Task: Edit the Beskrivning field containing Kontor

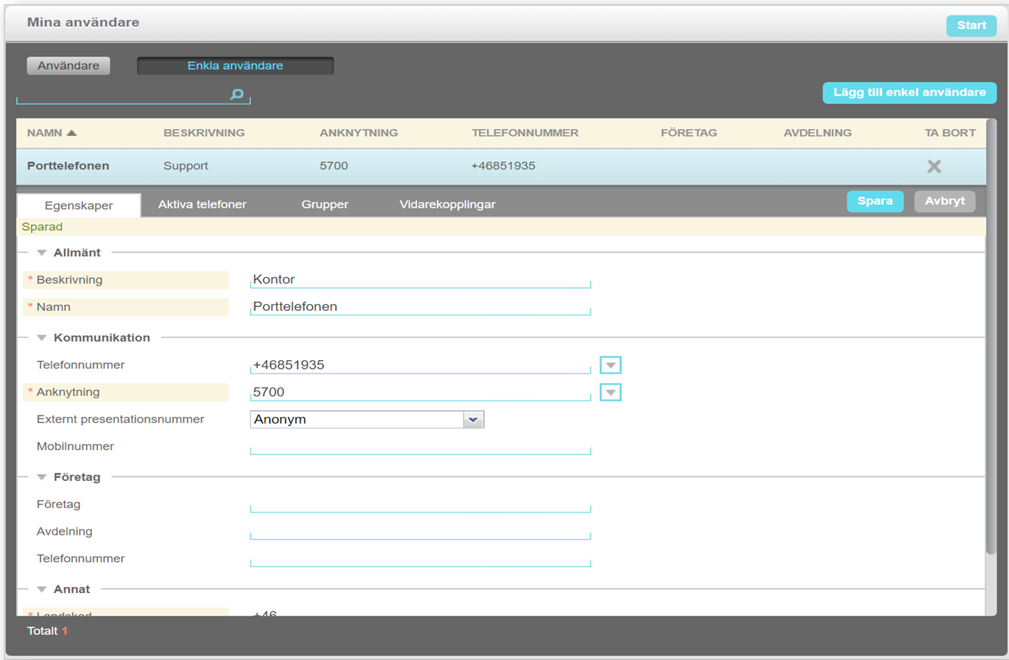Action: [x=420, y=280]
